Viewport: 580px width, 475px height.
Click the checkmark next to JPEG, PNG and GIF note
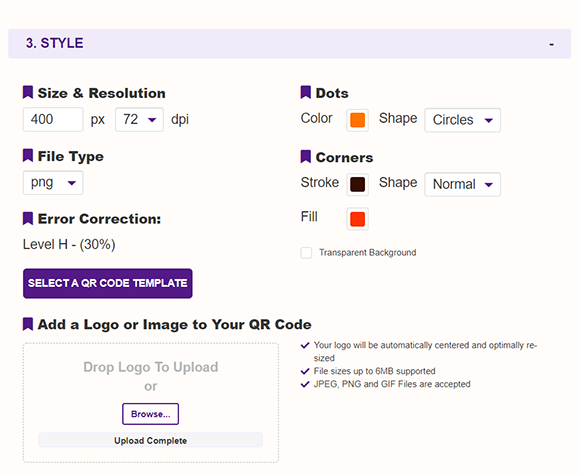(305, 384)
